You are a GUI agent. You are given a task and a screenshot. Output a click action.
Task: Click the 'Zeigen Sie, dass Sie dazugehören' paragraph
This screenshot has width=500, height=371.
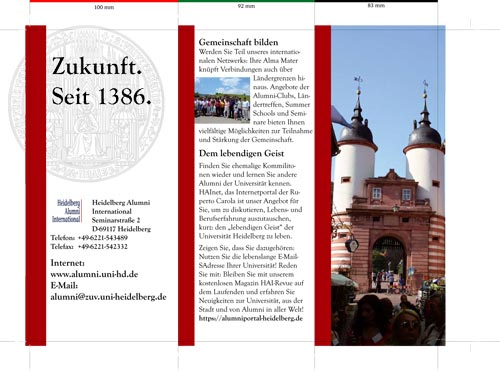[x=251, y=279]
